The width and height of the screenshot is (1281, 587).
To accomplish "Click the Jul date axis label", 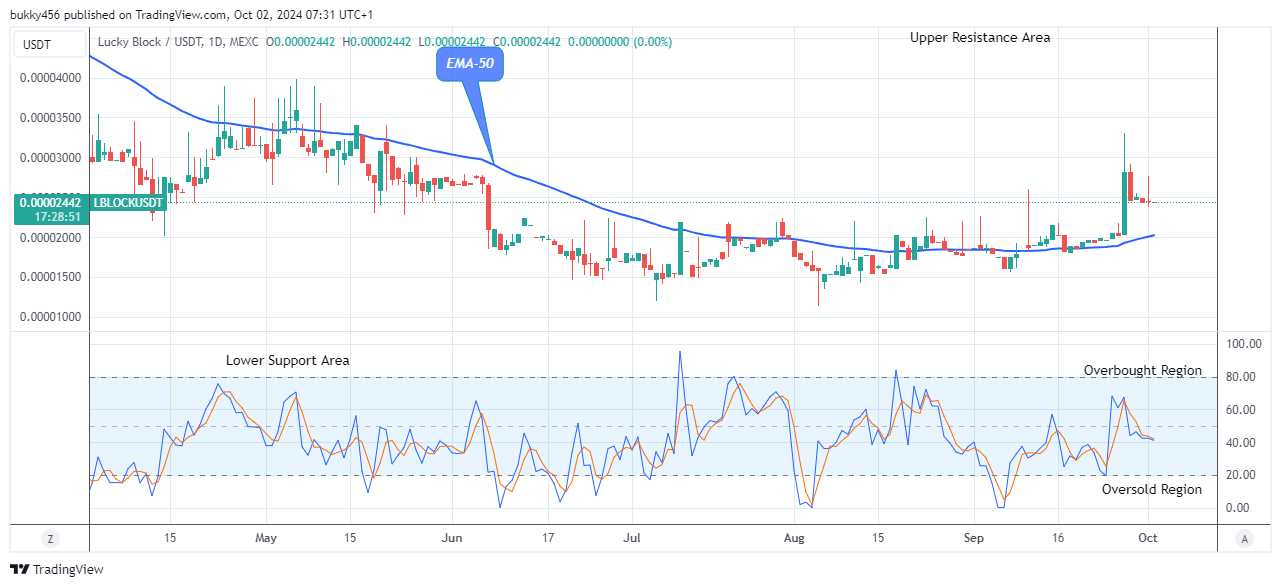I will point(632,538).
